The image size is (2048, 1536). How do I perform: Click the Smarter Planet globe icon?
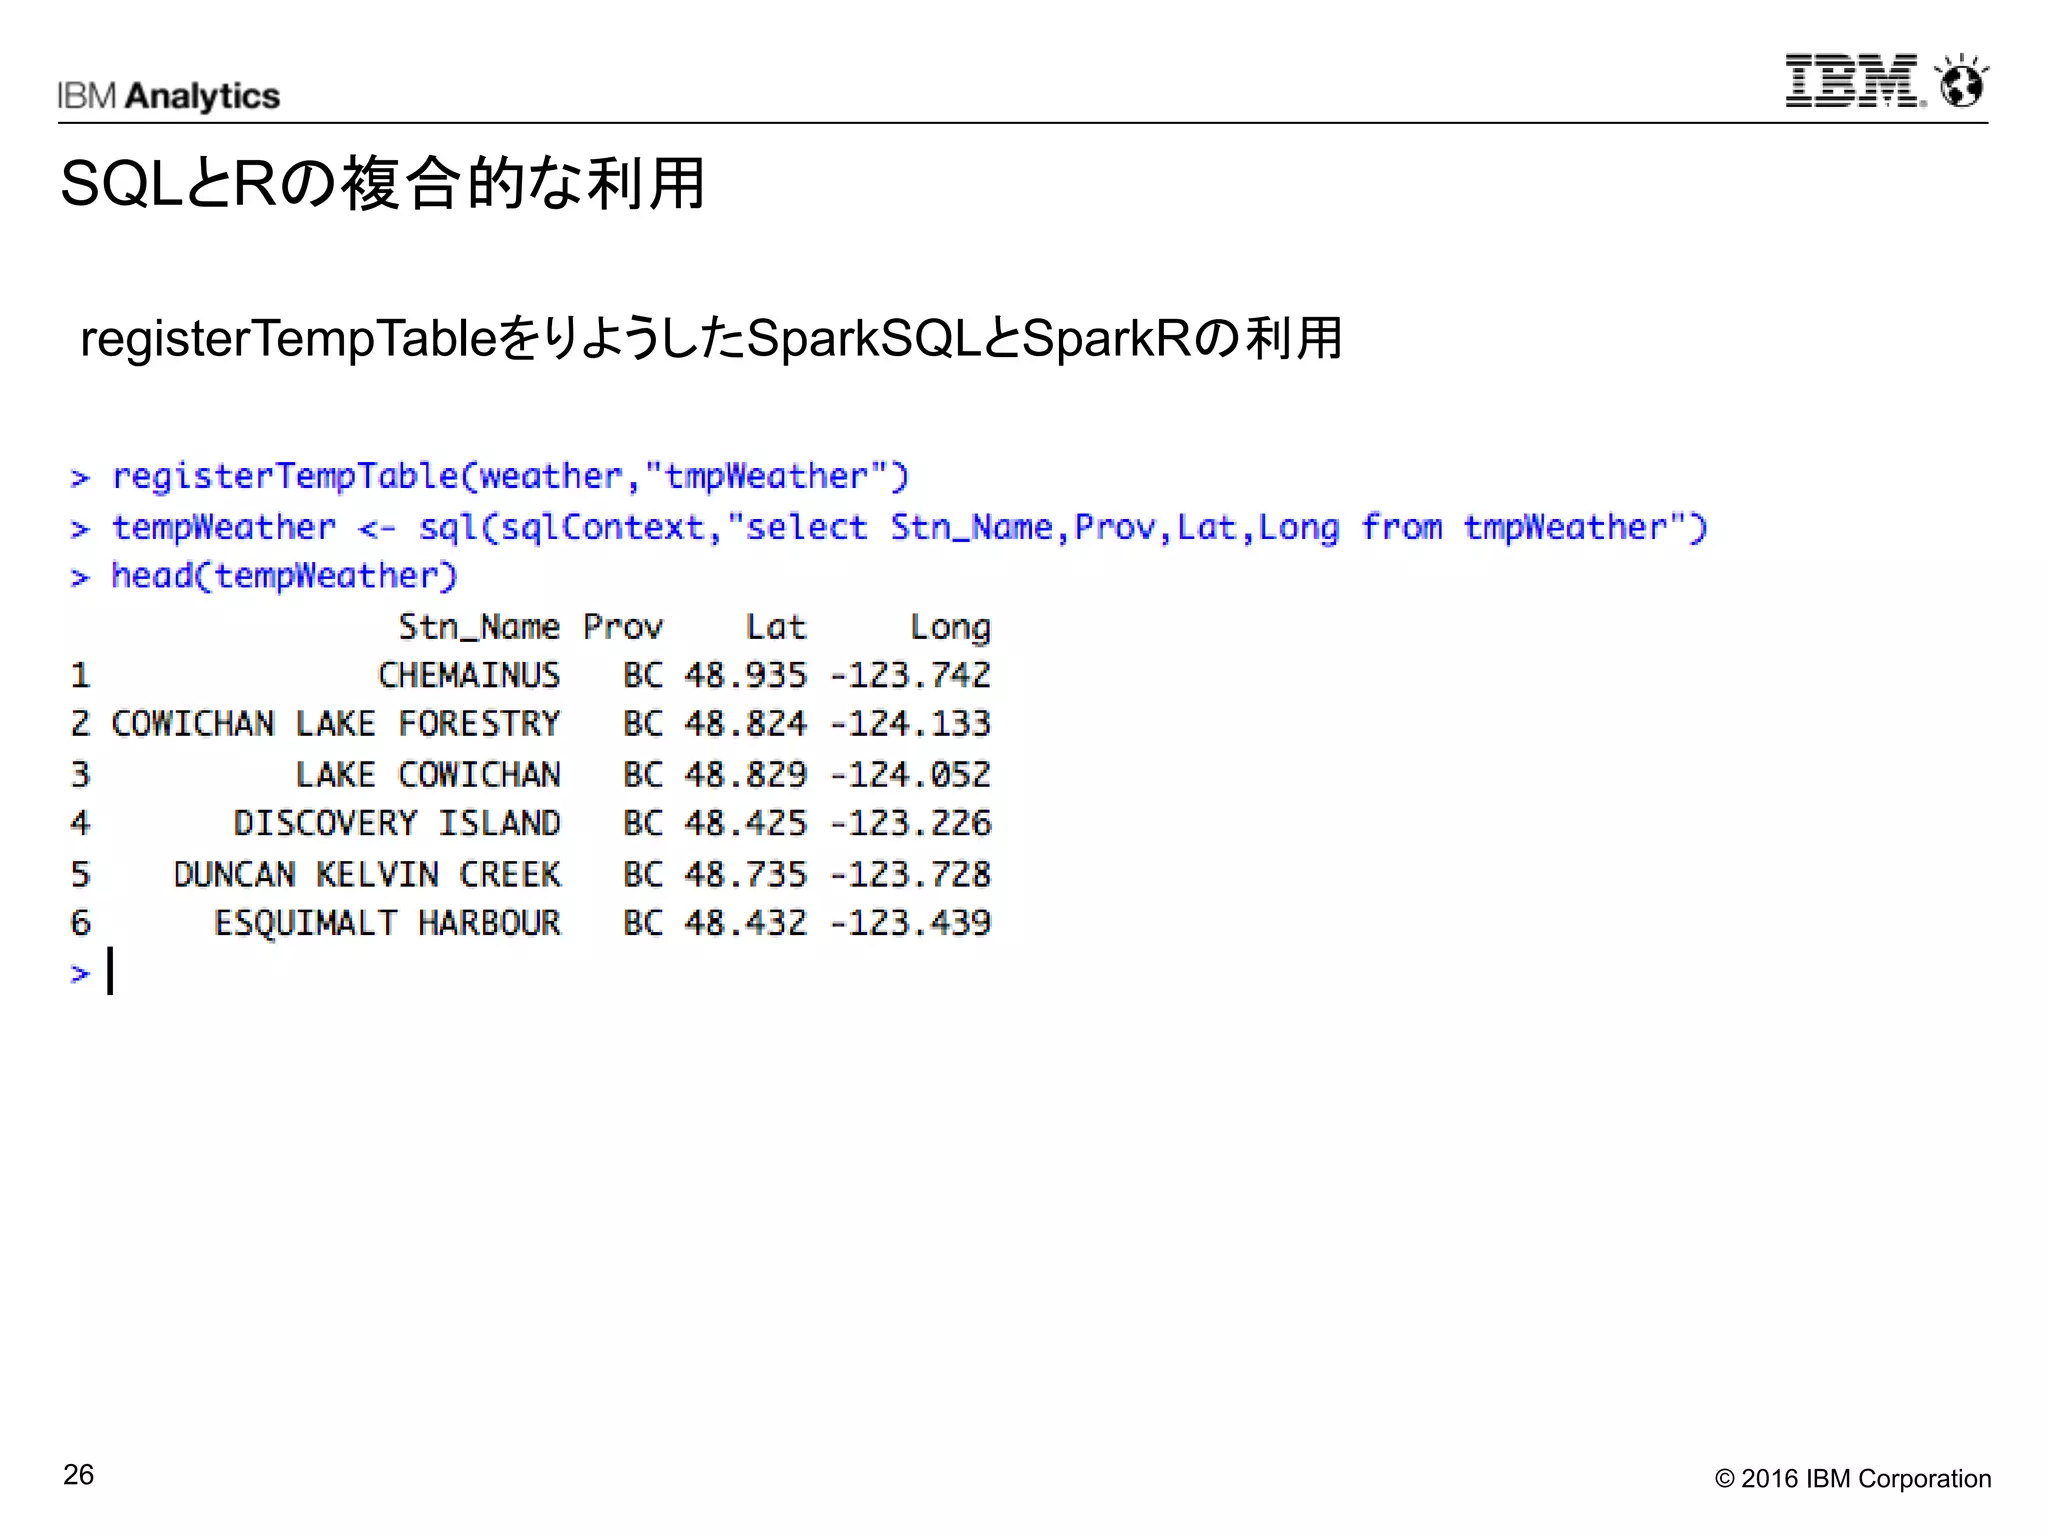pyautogui.click(x=1962, y=80)
